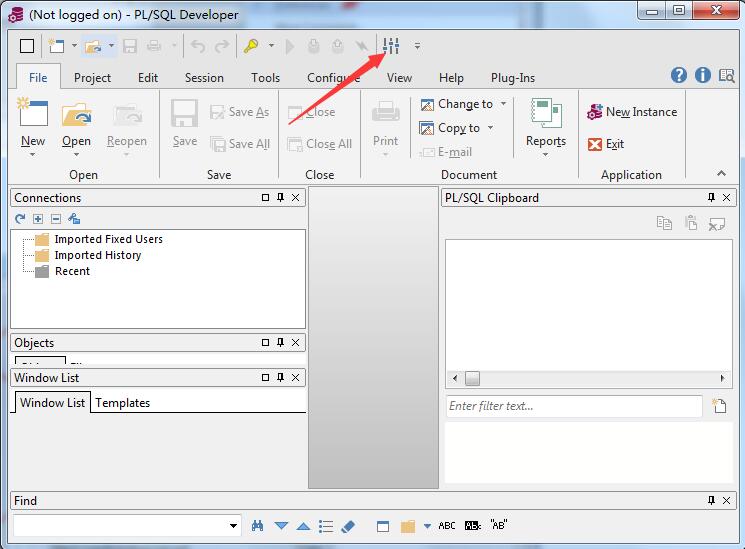Switch to the Templates tab
The height and width of the screenshot is (549, 745).
[123, 403]
